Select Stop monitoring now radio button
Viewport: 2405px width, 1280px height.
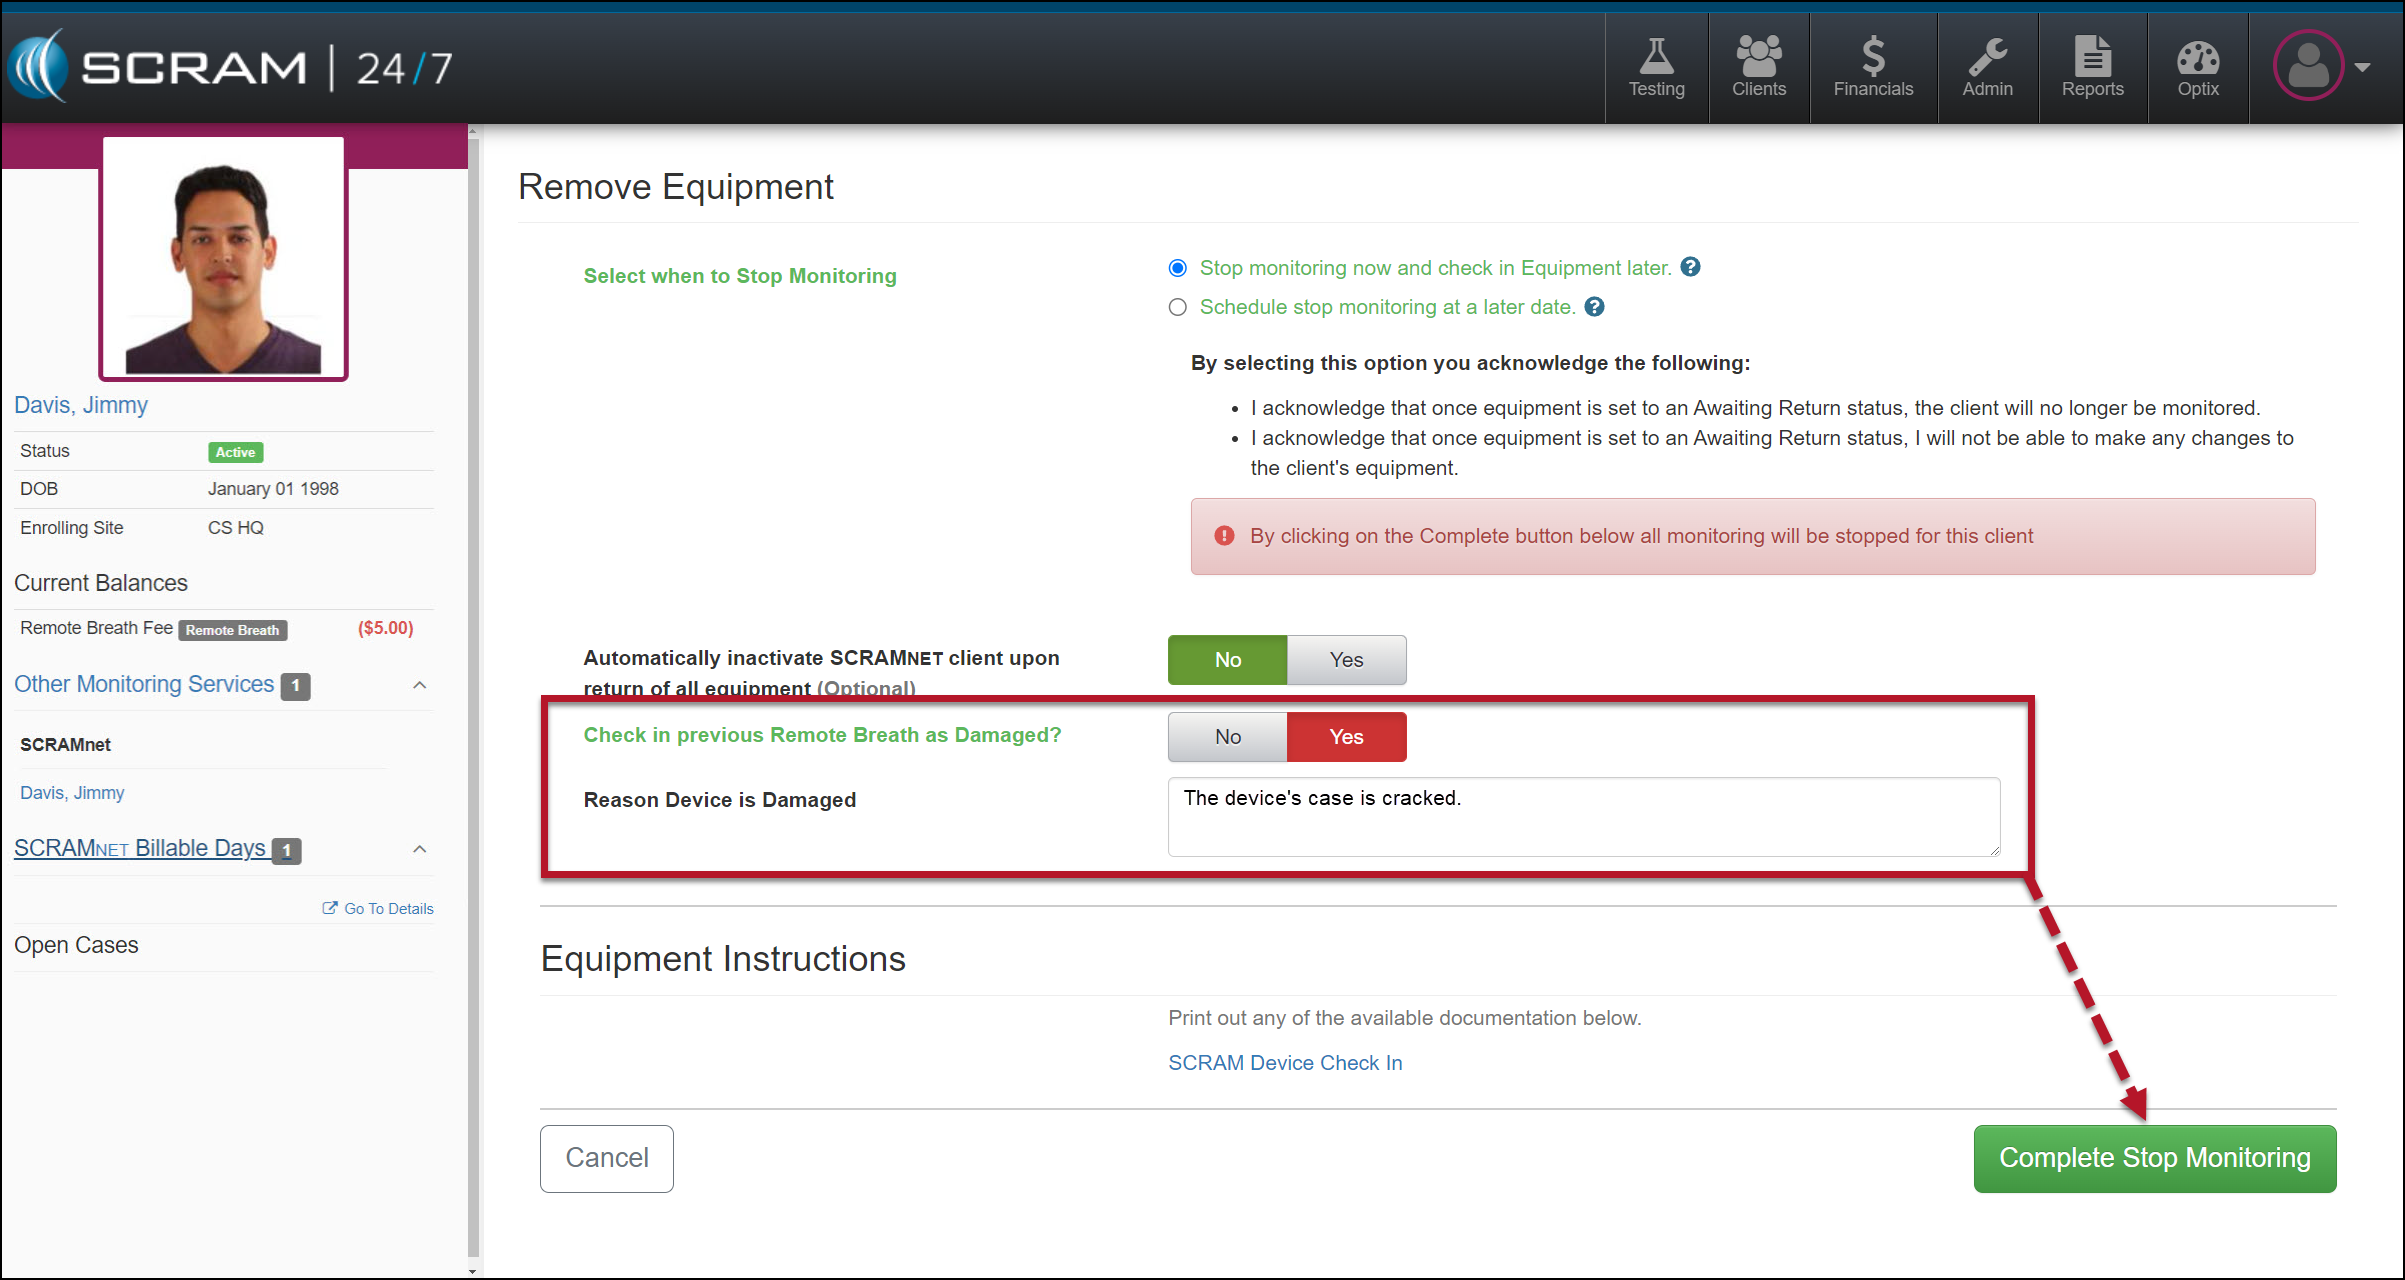click(x=1178, y=268)
